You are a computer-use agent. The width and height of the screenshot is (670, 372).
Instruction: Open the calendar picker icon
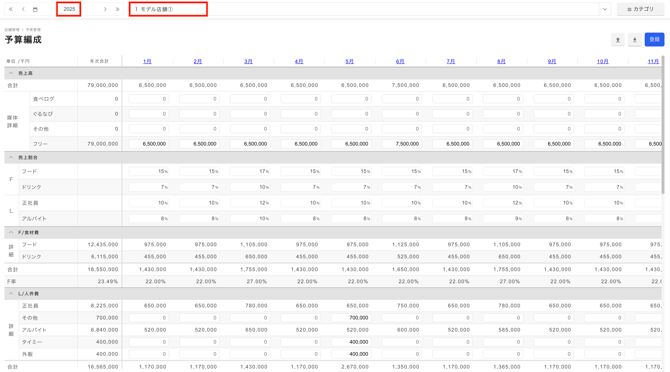click(x=35, y=9)
